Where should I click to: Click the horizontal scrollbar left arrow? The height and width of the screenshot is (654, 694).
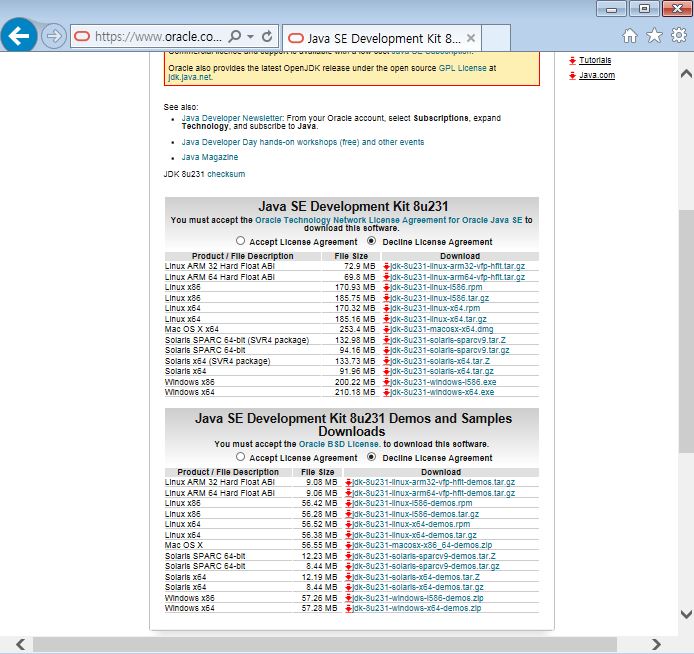click(20, 645)
